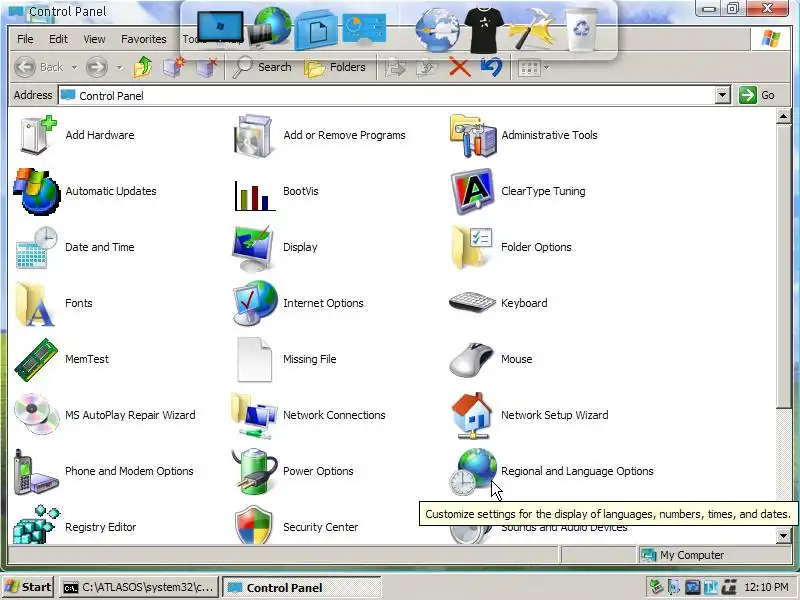Image resolution: width=800 pixels, height=600 pixels.
Task: Click the green globe network icon in the dock
Action: point(270,27)
